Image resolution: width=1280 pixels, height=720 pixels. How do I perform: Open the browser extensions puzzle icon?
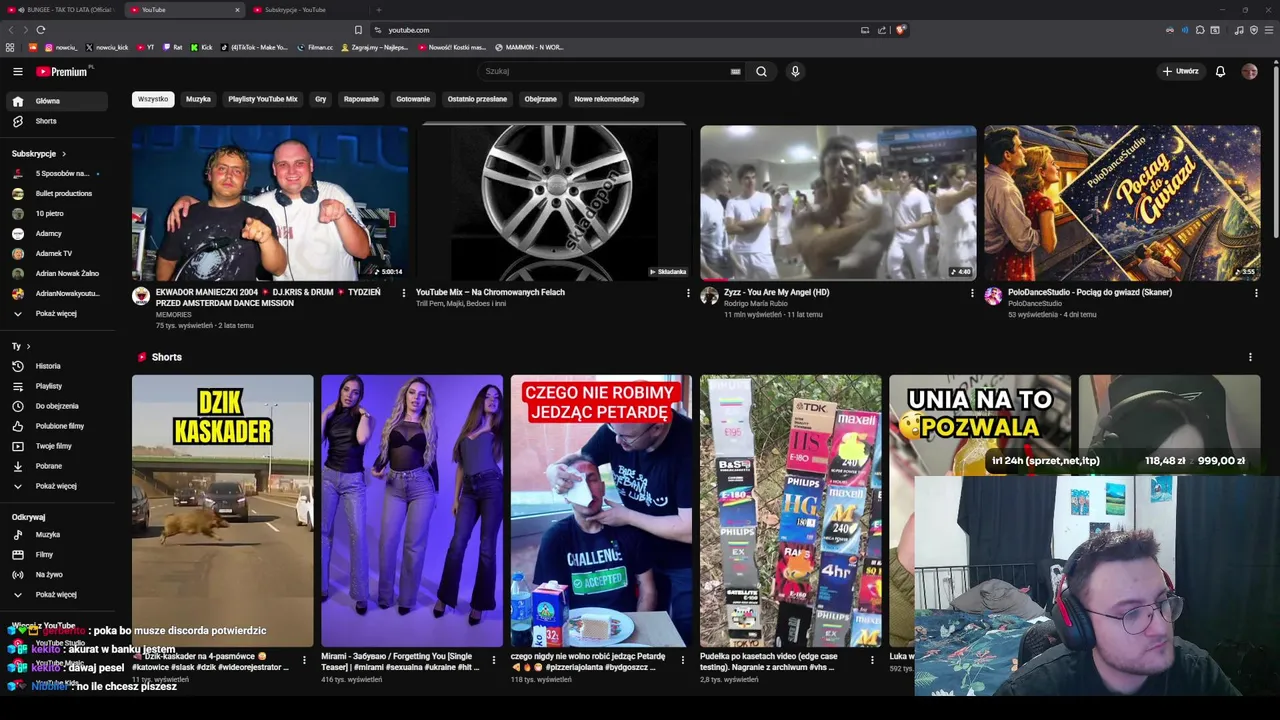(1200, 30)
